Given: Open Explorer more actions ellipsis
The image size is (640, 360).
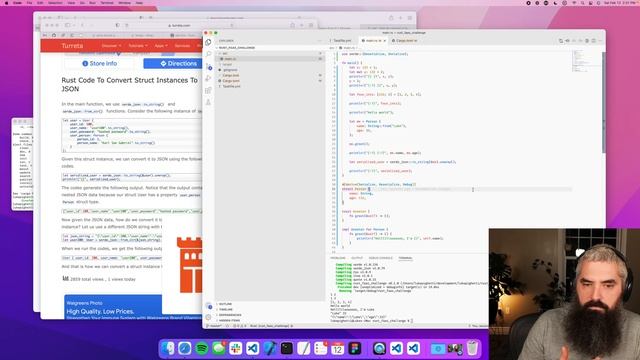Looking at the screenshot, I should click(320, 41).
